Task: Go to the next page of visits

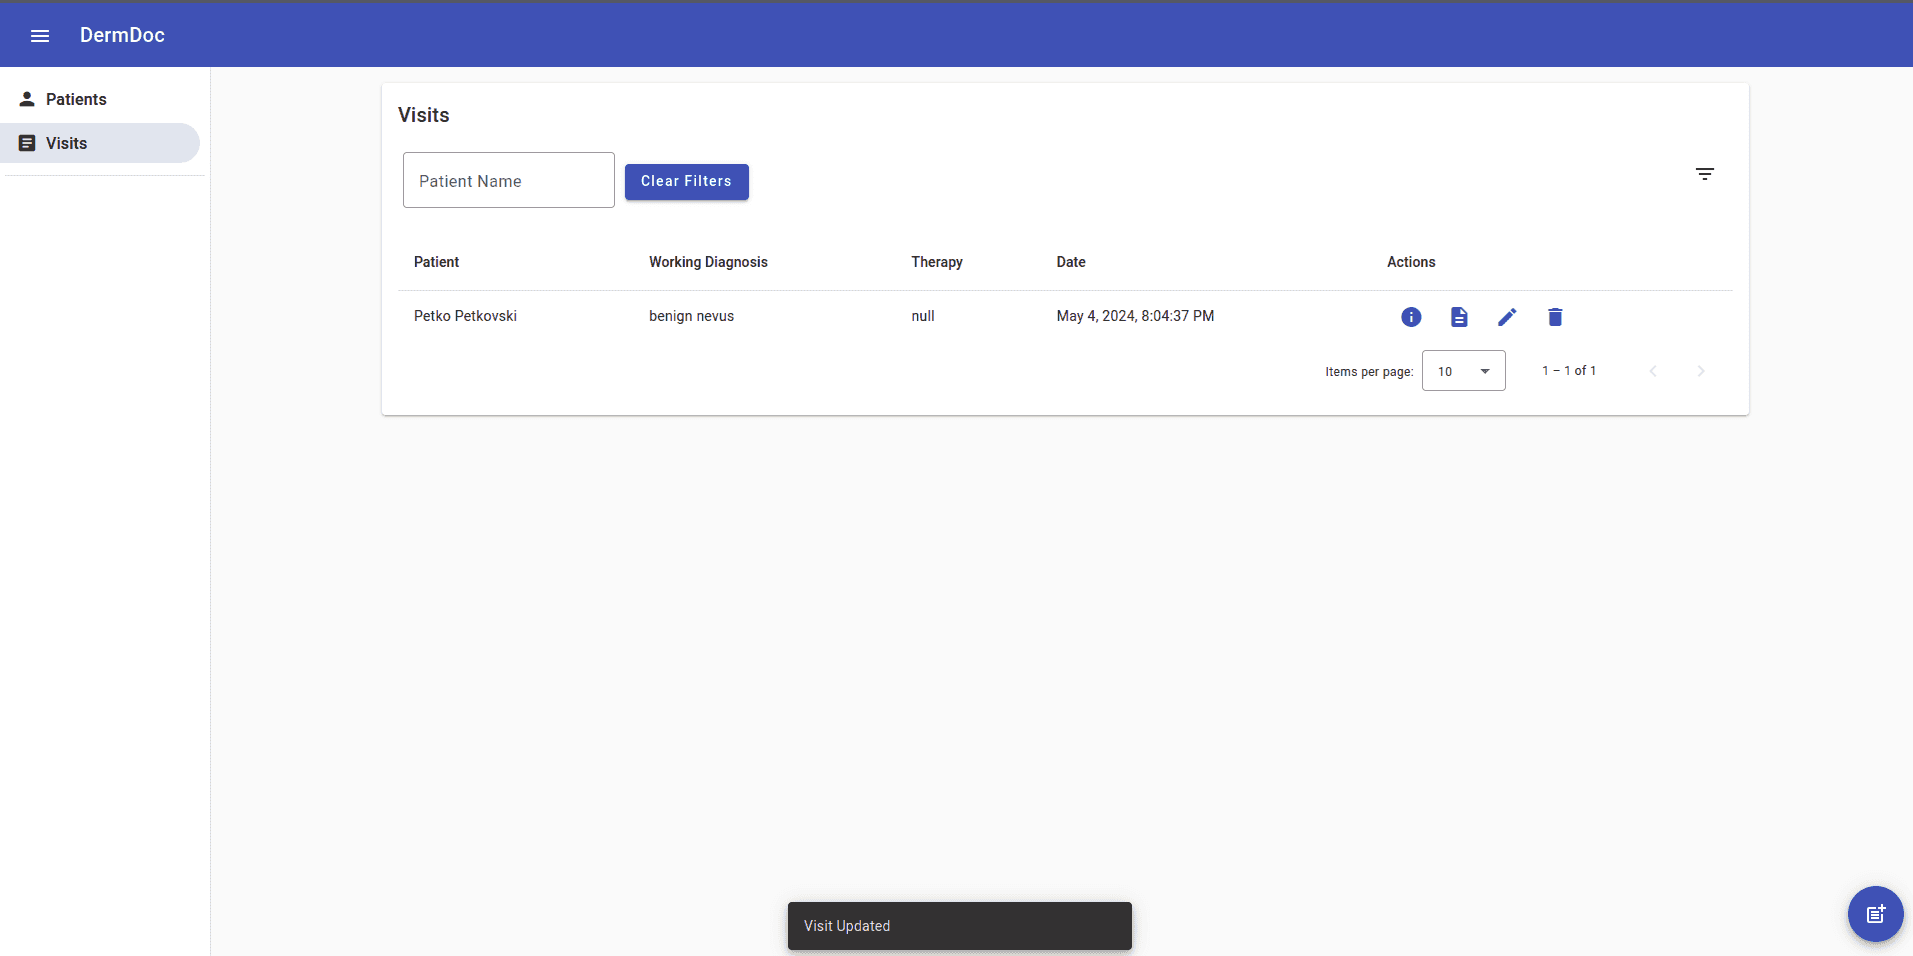Action: click(x=1701, y=371)
